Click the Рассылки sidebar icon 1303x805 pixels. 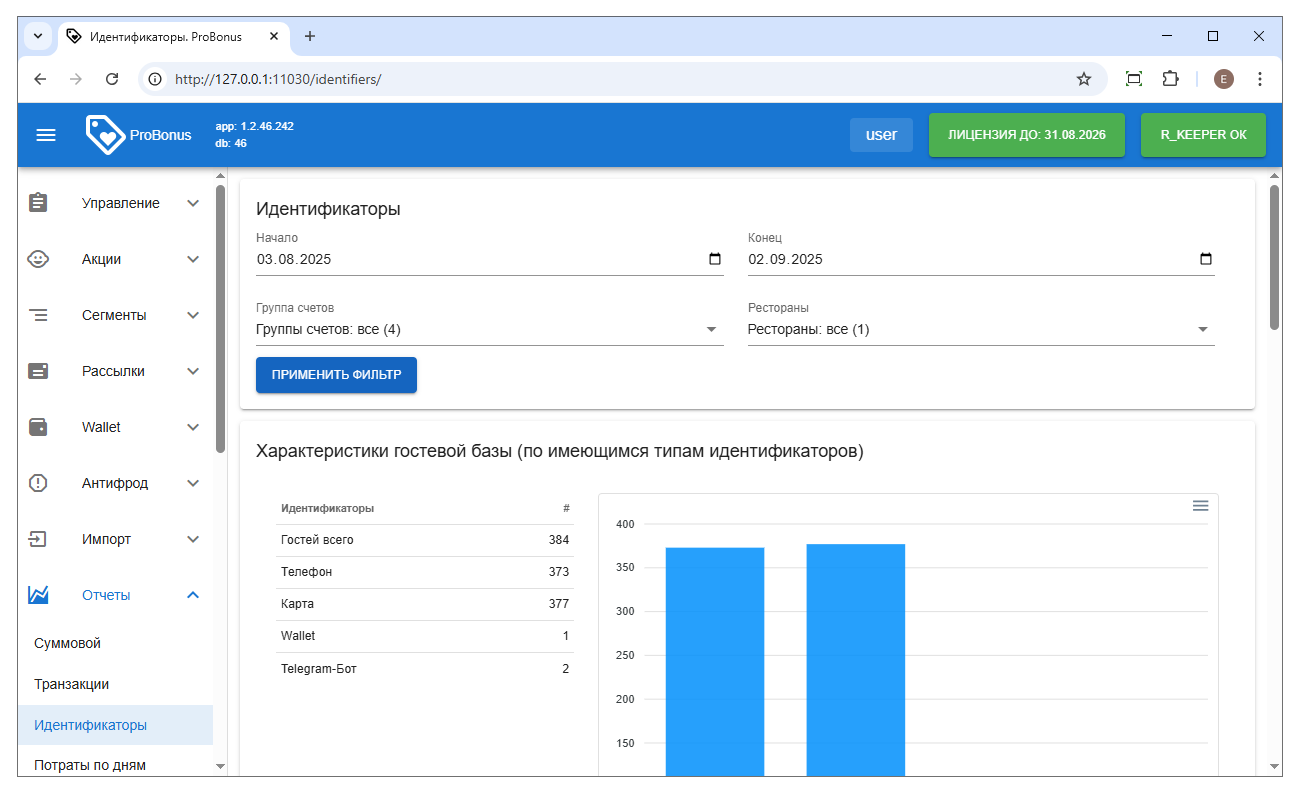(38, 371)
